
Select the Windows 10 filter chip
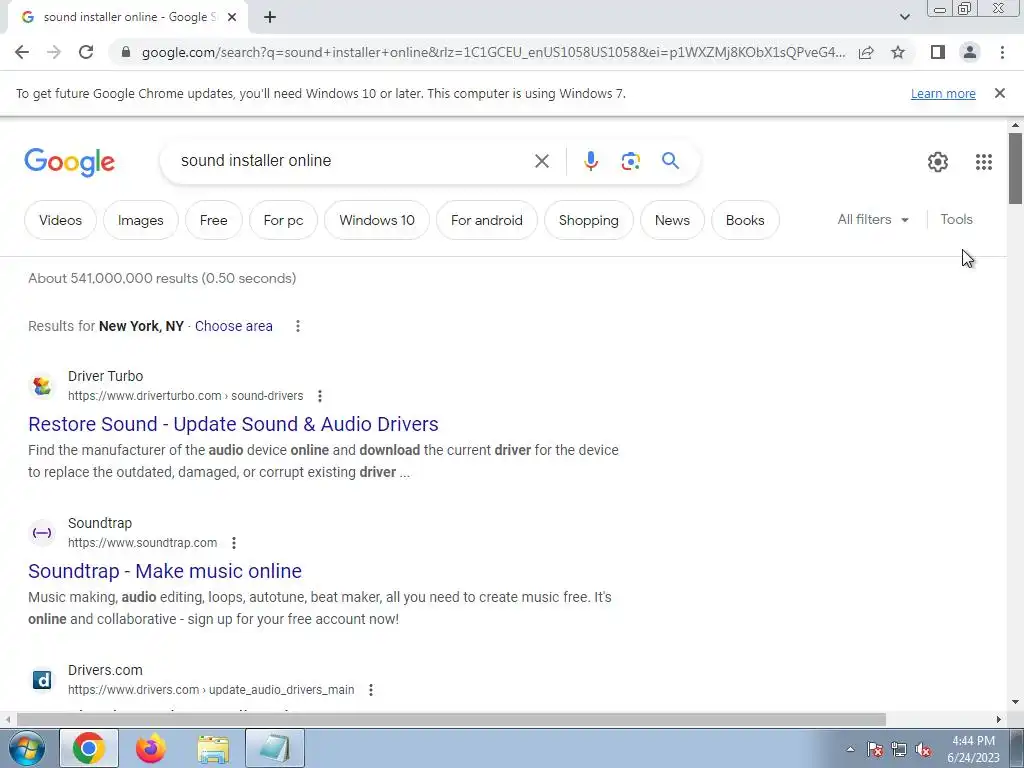tap(377, 220)
